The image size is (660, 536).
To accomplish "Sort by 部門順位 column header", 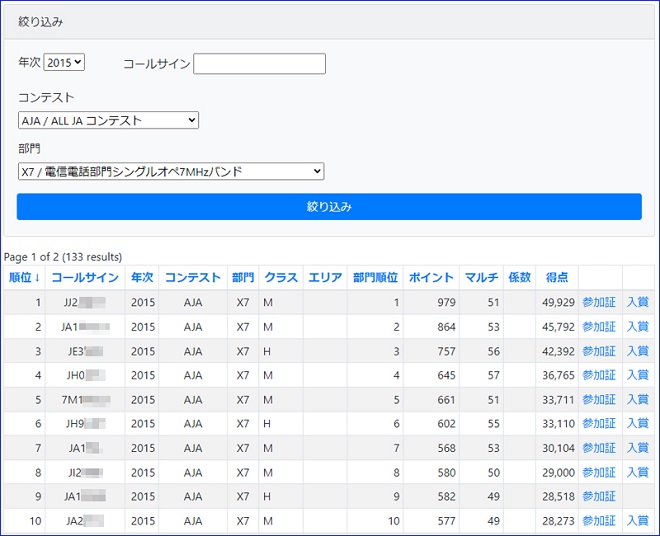I will pyautogui.click(x=375, y=277).
